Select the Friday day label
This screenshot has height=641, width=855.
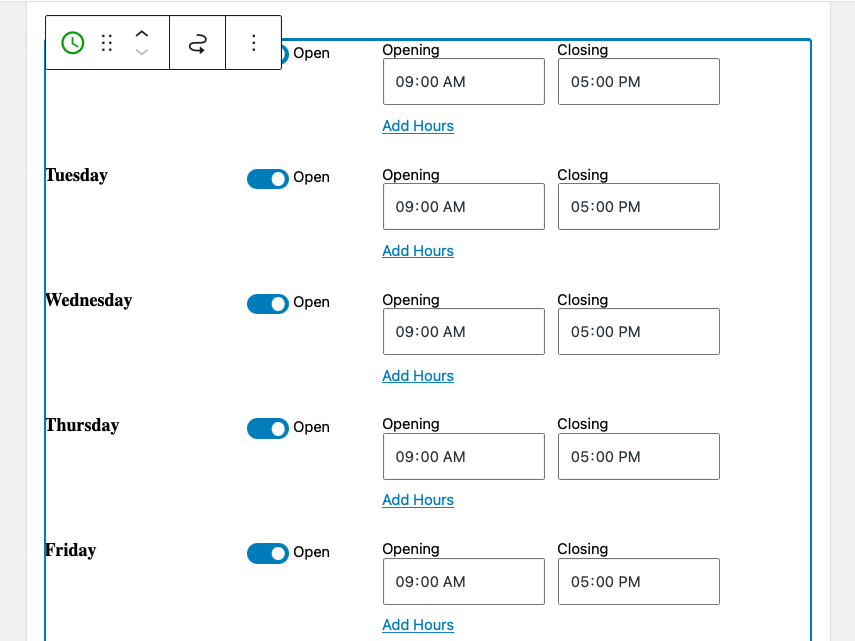[x=71, y=550]
